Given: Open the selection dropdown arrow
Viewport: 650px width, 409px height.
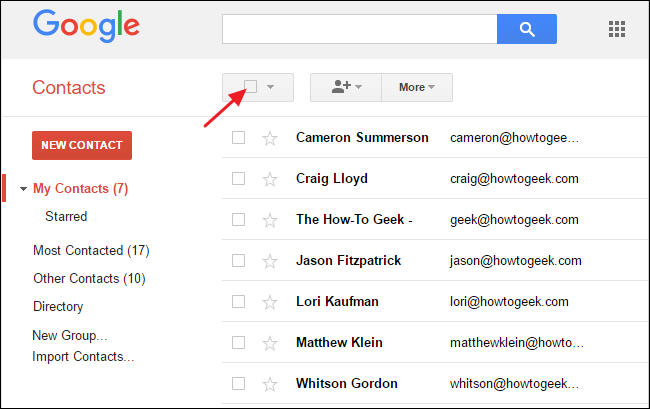Looking at the screenshot, I should pos(271,88).
